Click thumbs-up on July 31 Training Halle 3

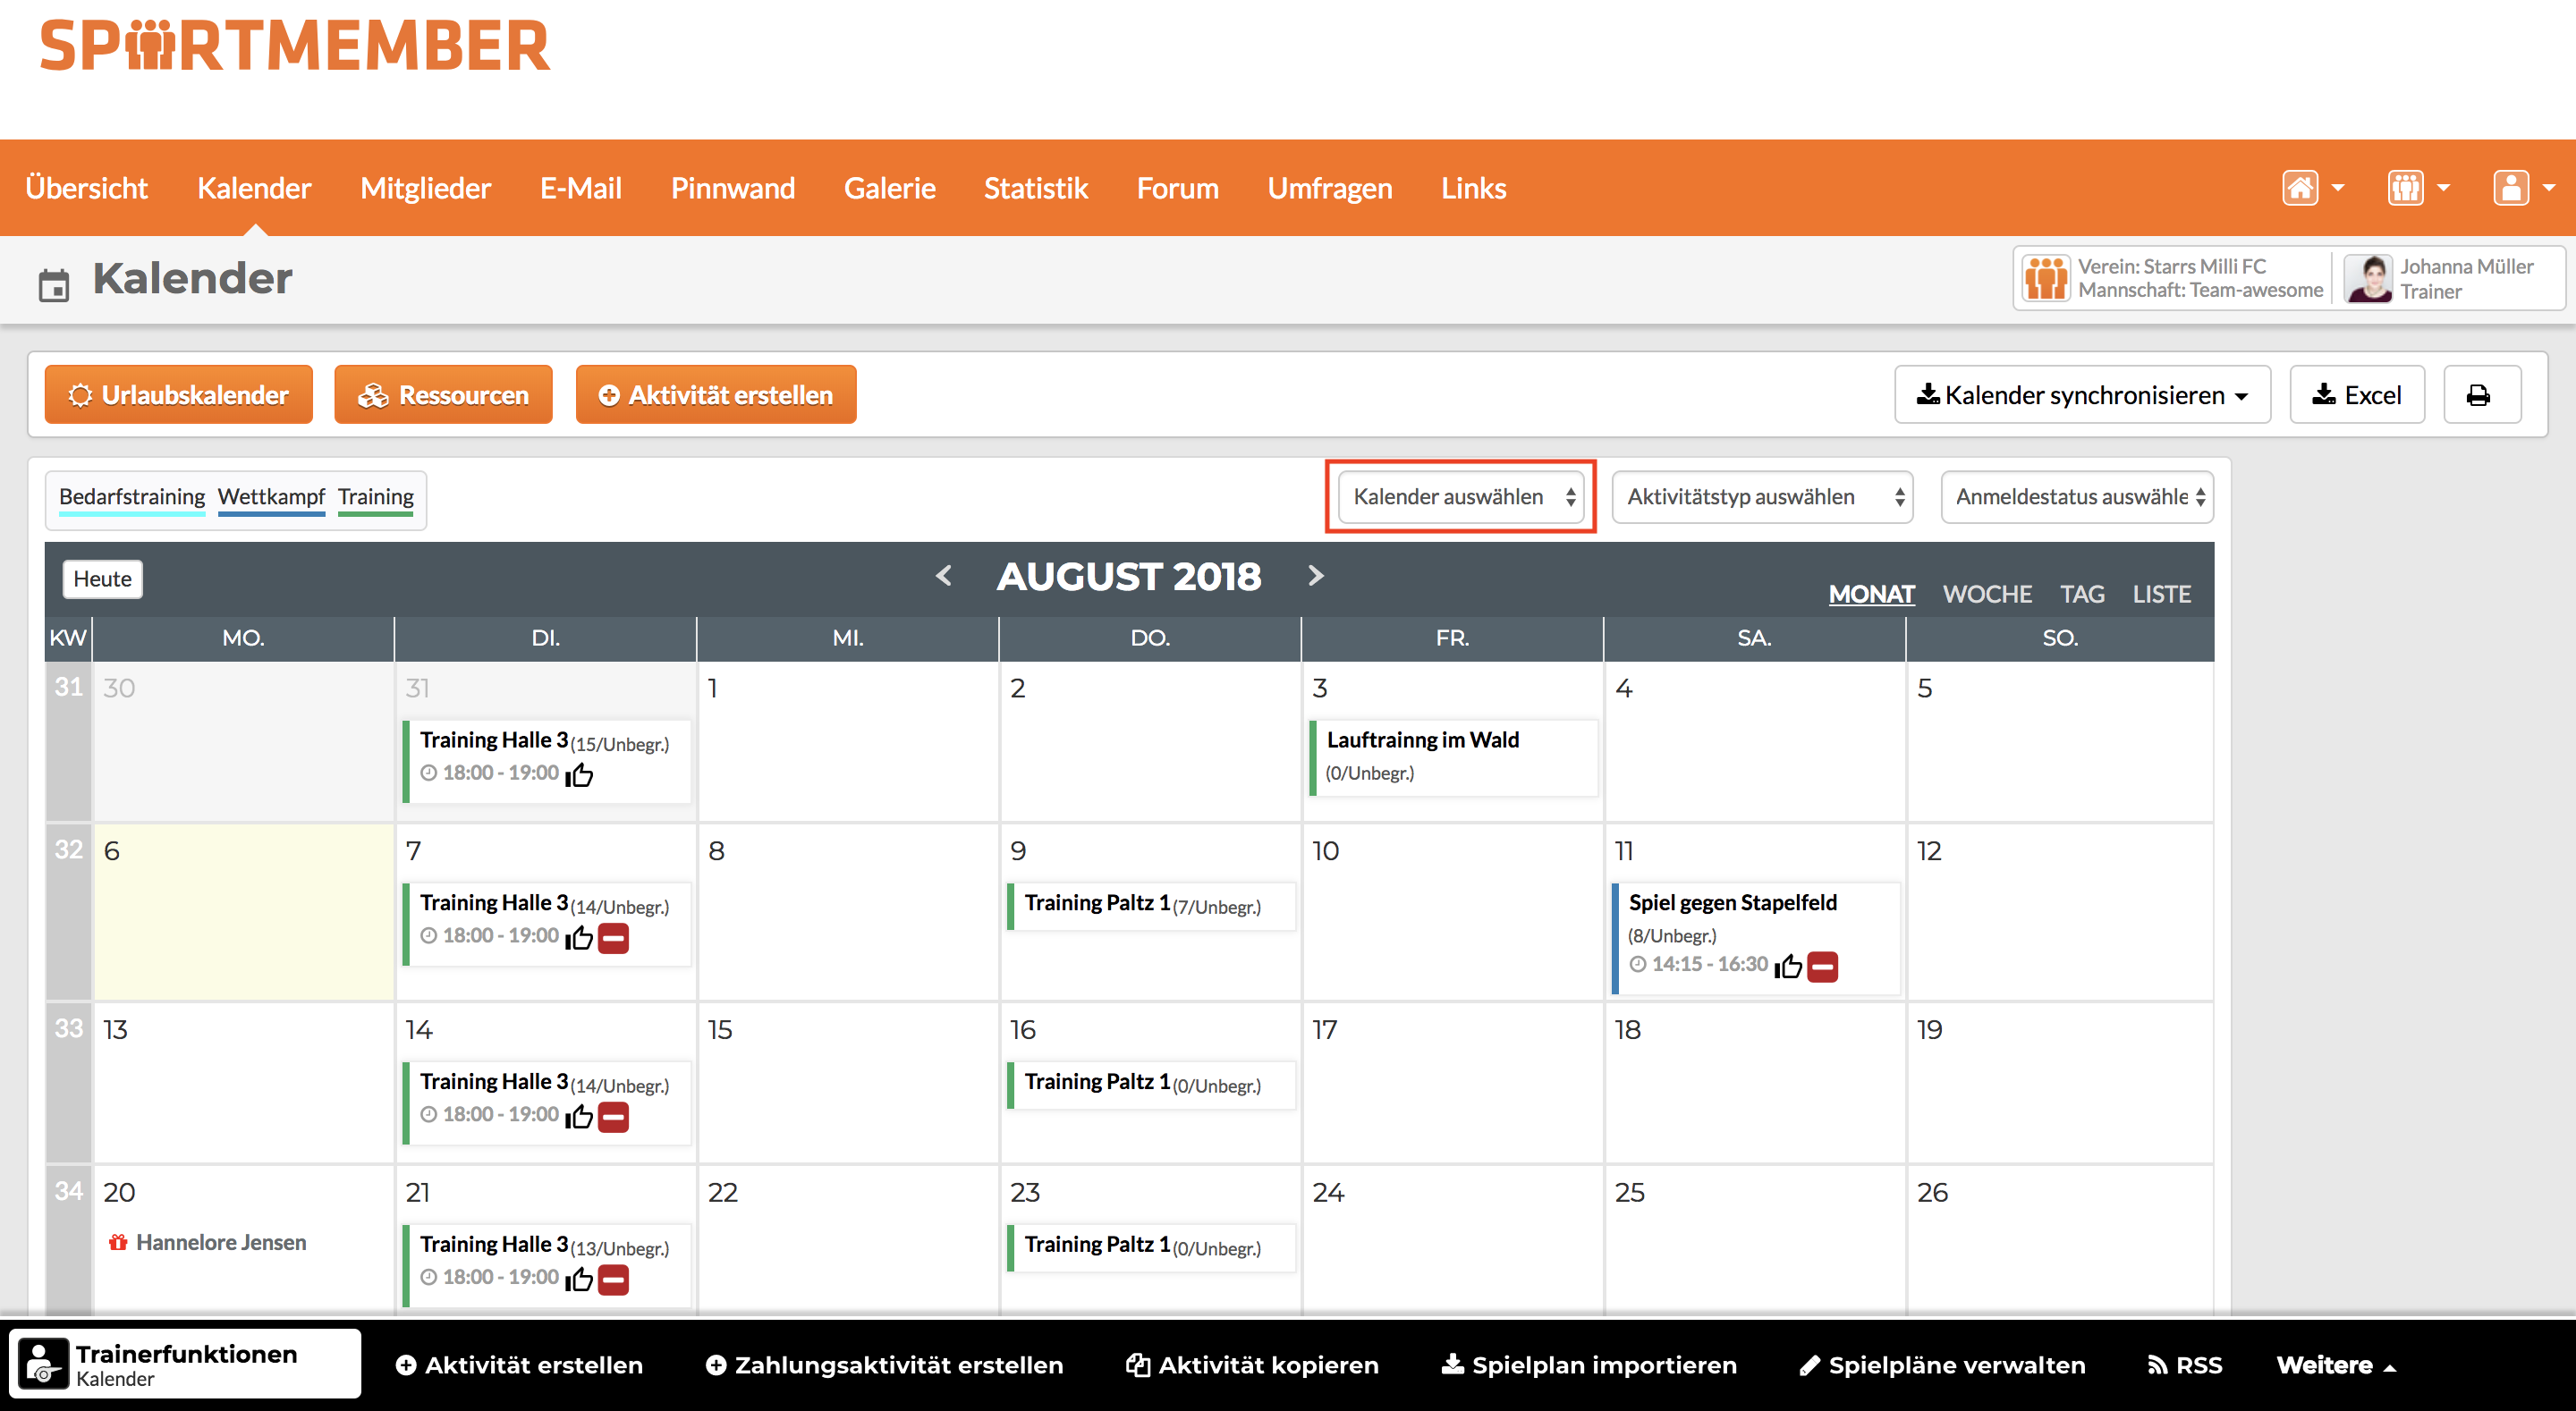point(580,775)
